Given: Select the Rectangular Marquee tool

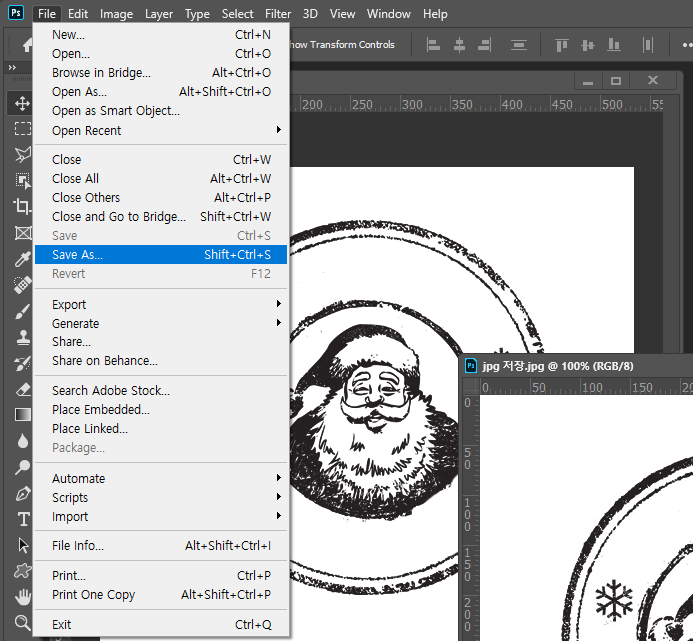Looking at the screenshot, I should 22,129.
